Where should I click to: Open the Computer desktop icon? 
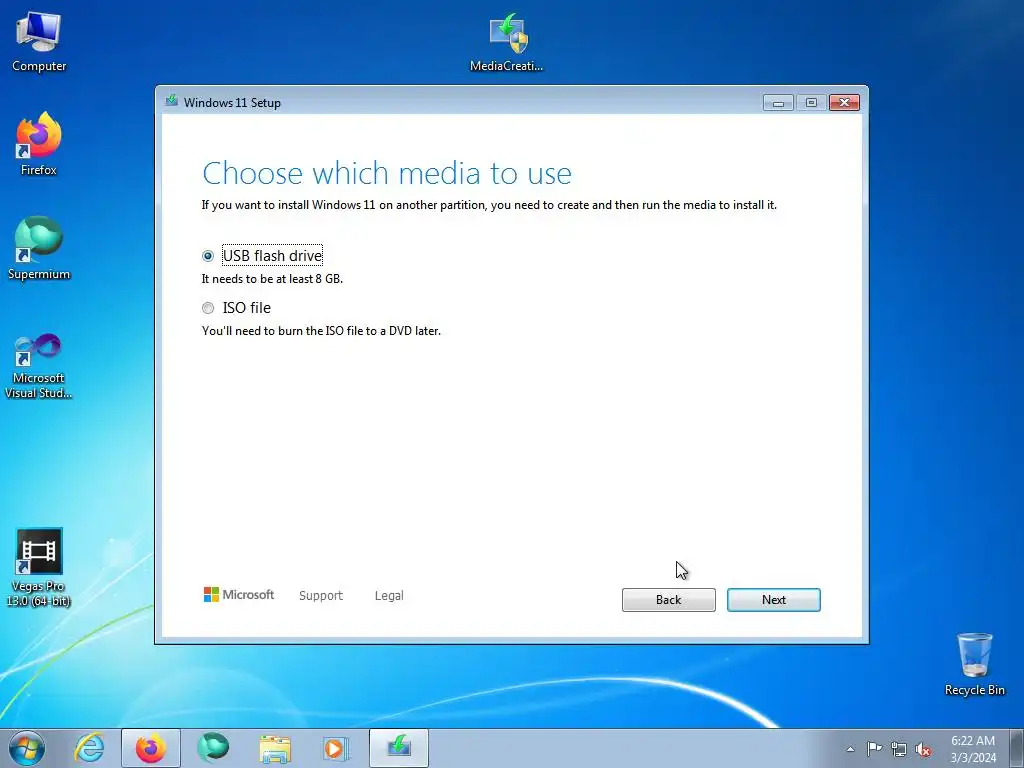click(39, 42)
